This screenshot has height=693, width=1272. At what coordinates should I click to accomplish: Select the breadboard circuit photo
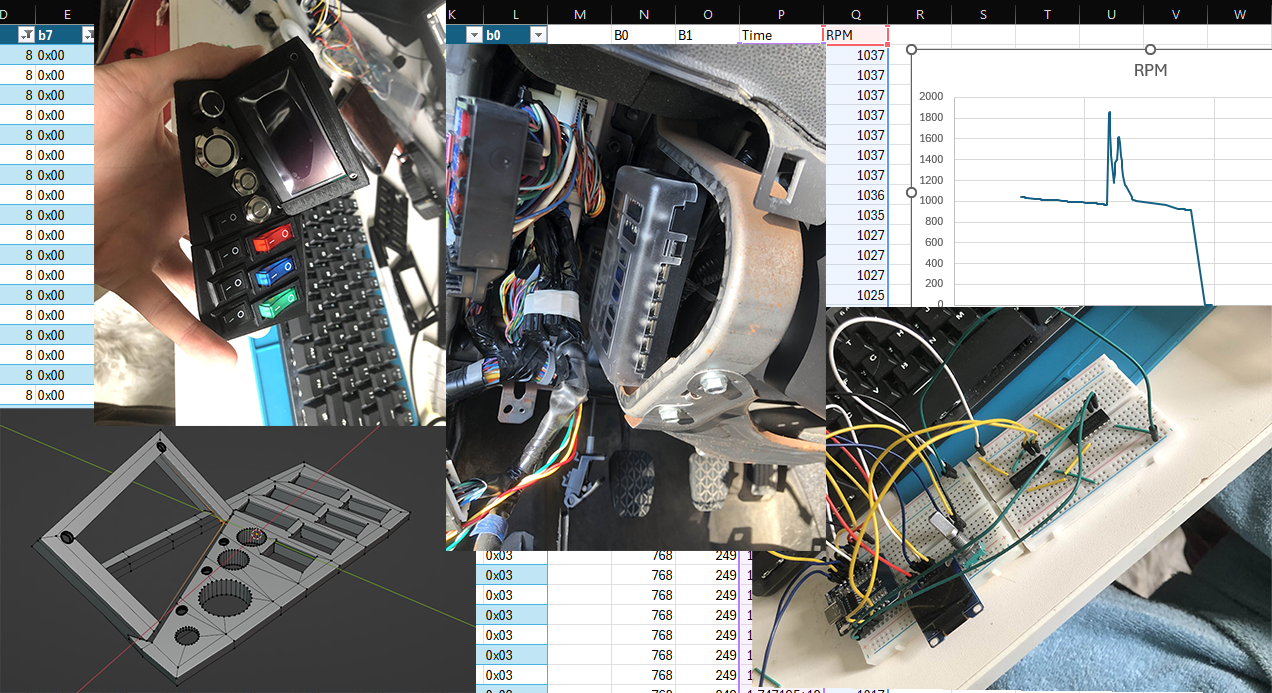point(1012,499)
